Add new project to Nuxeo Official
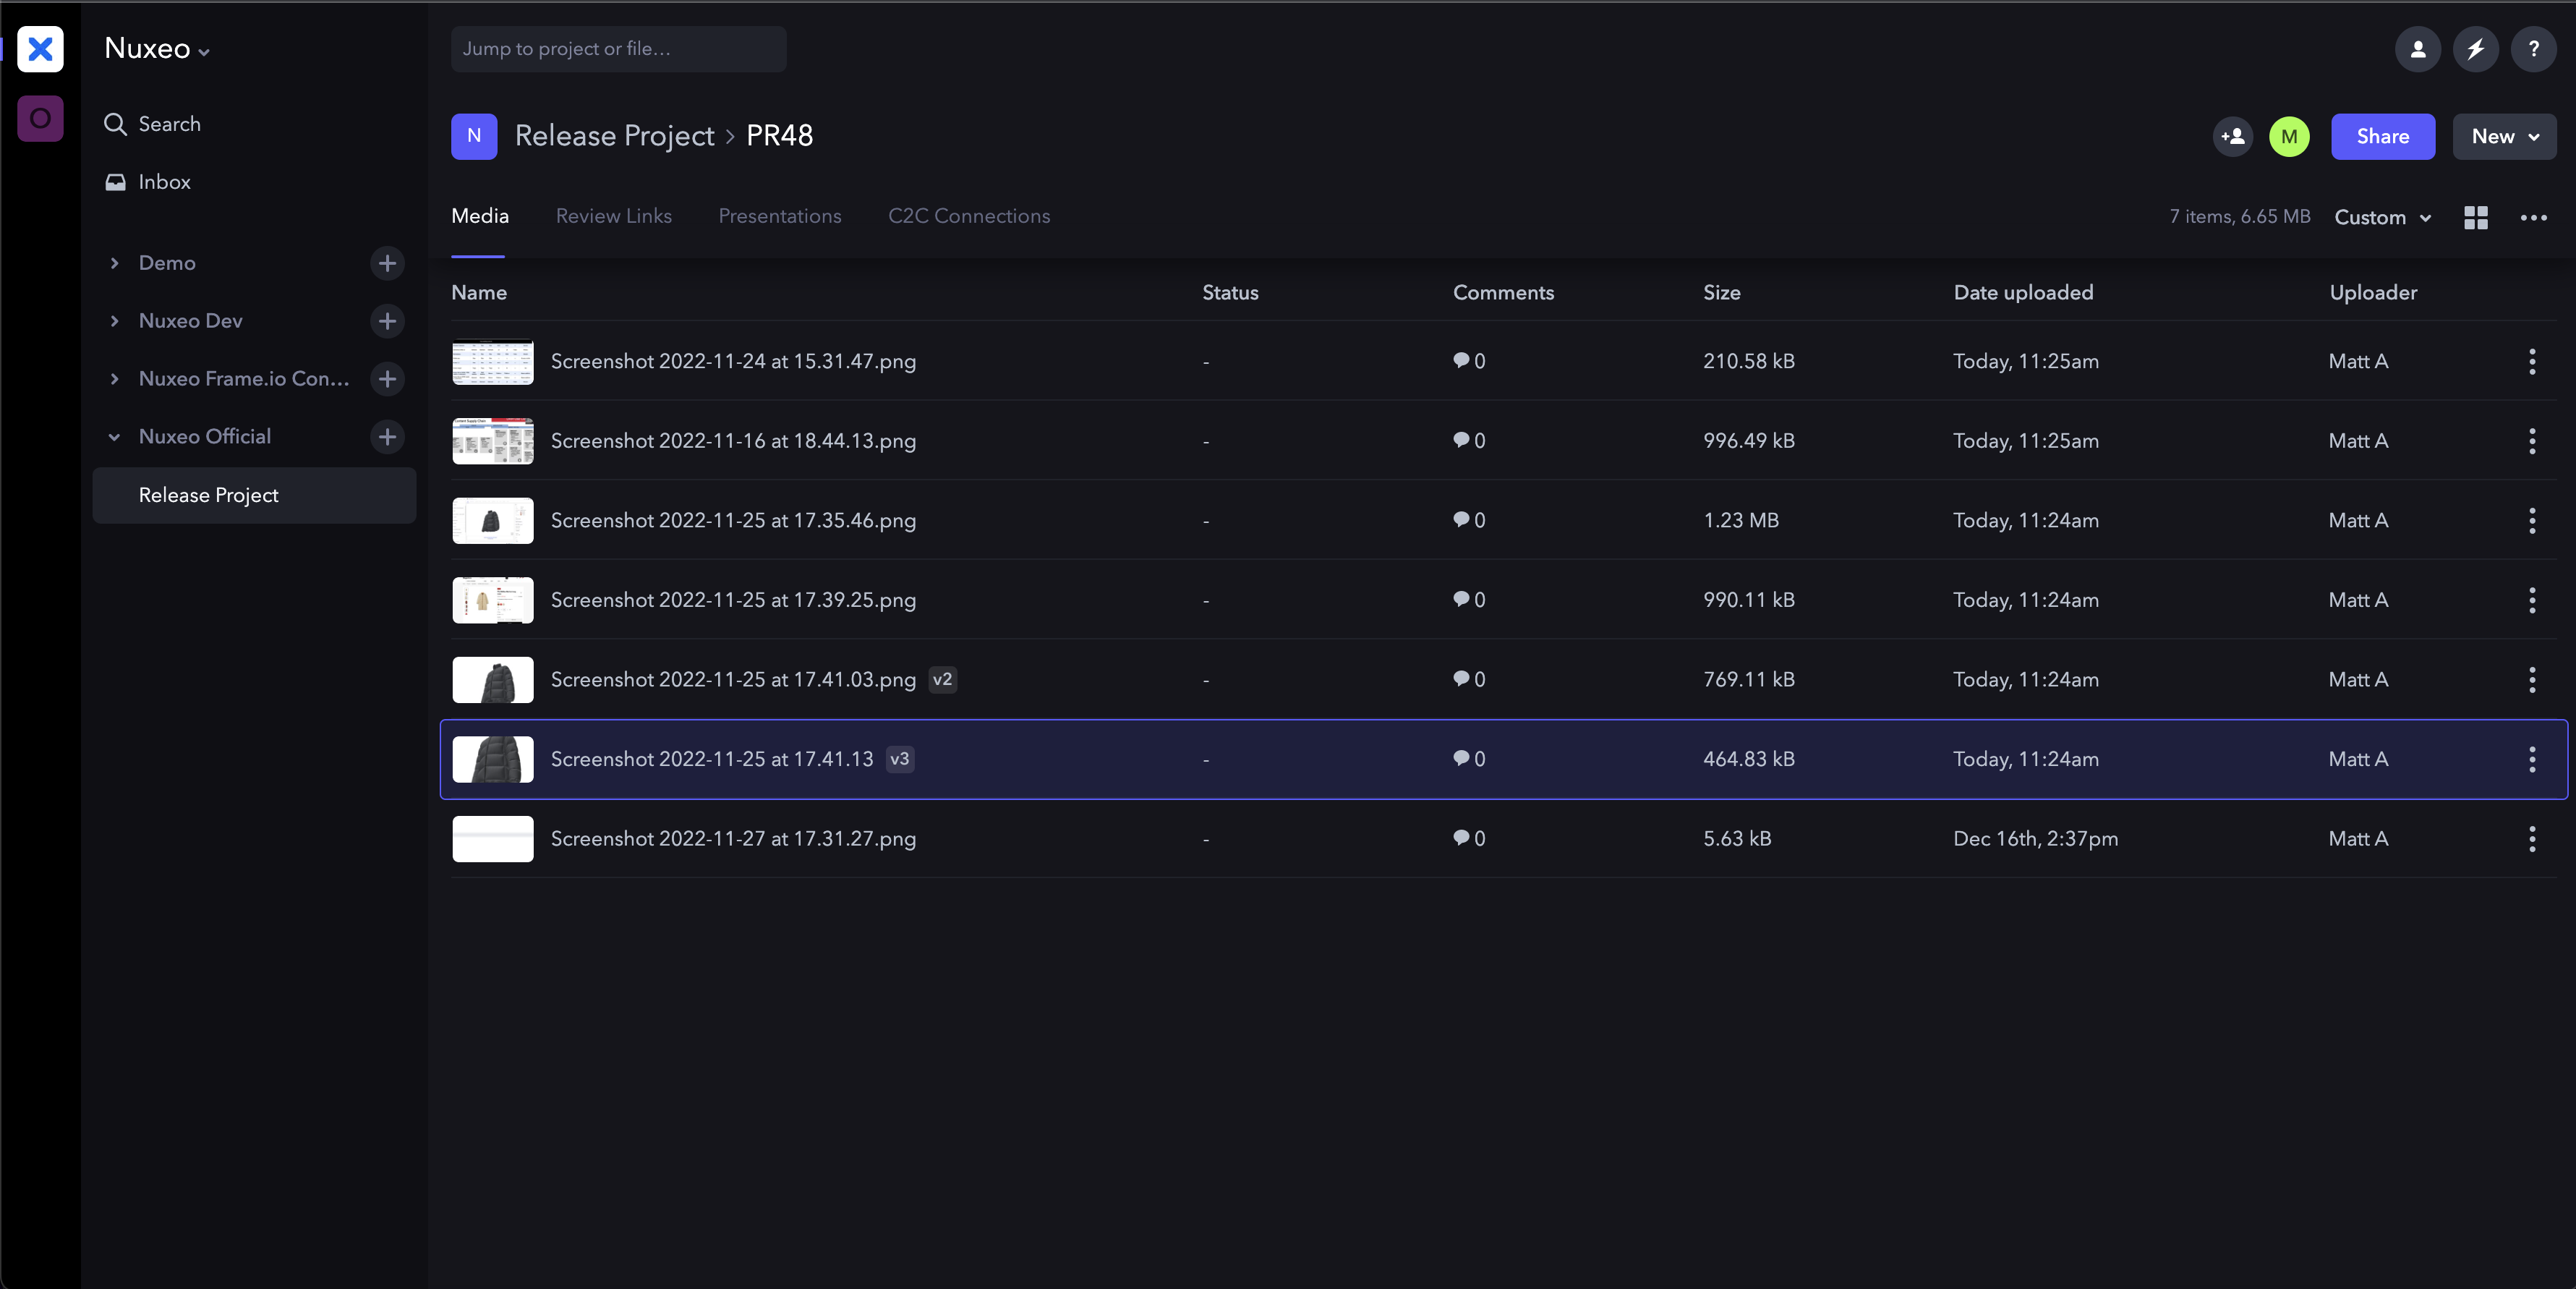The image size is (2576, 1289). pos(387,437)
